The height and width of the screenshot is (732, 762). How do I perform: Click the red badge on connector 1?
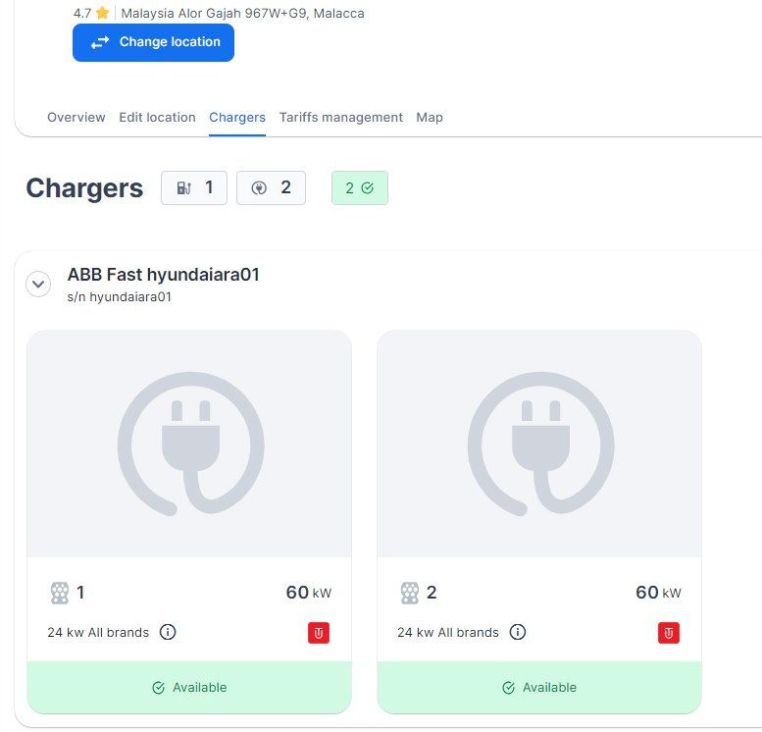point(319,632)
